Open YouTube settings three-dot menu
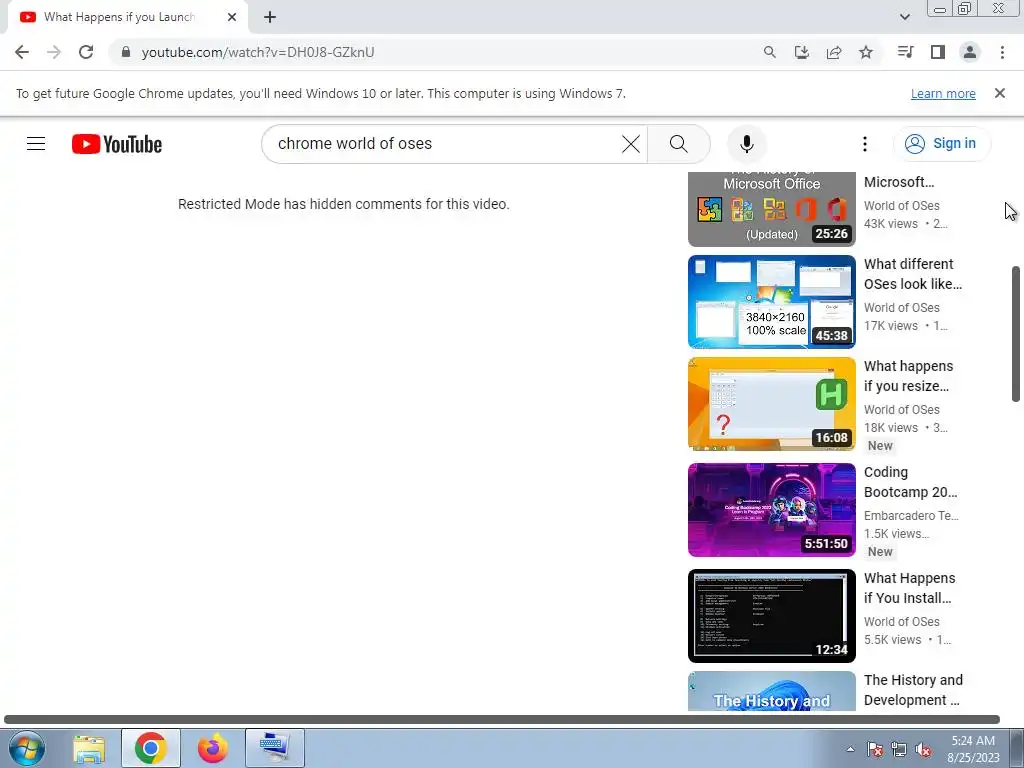Screen dimensions: 1024x768 click(865, 144)
